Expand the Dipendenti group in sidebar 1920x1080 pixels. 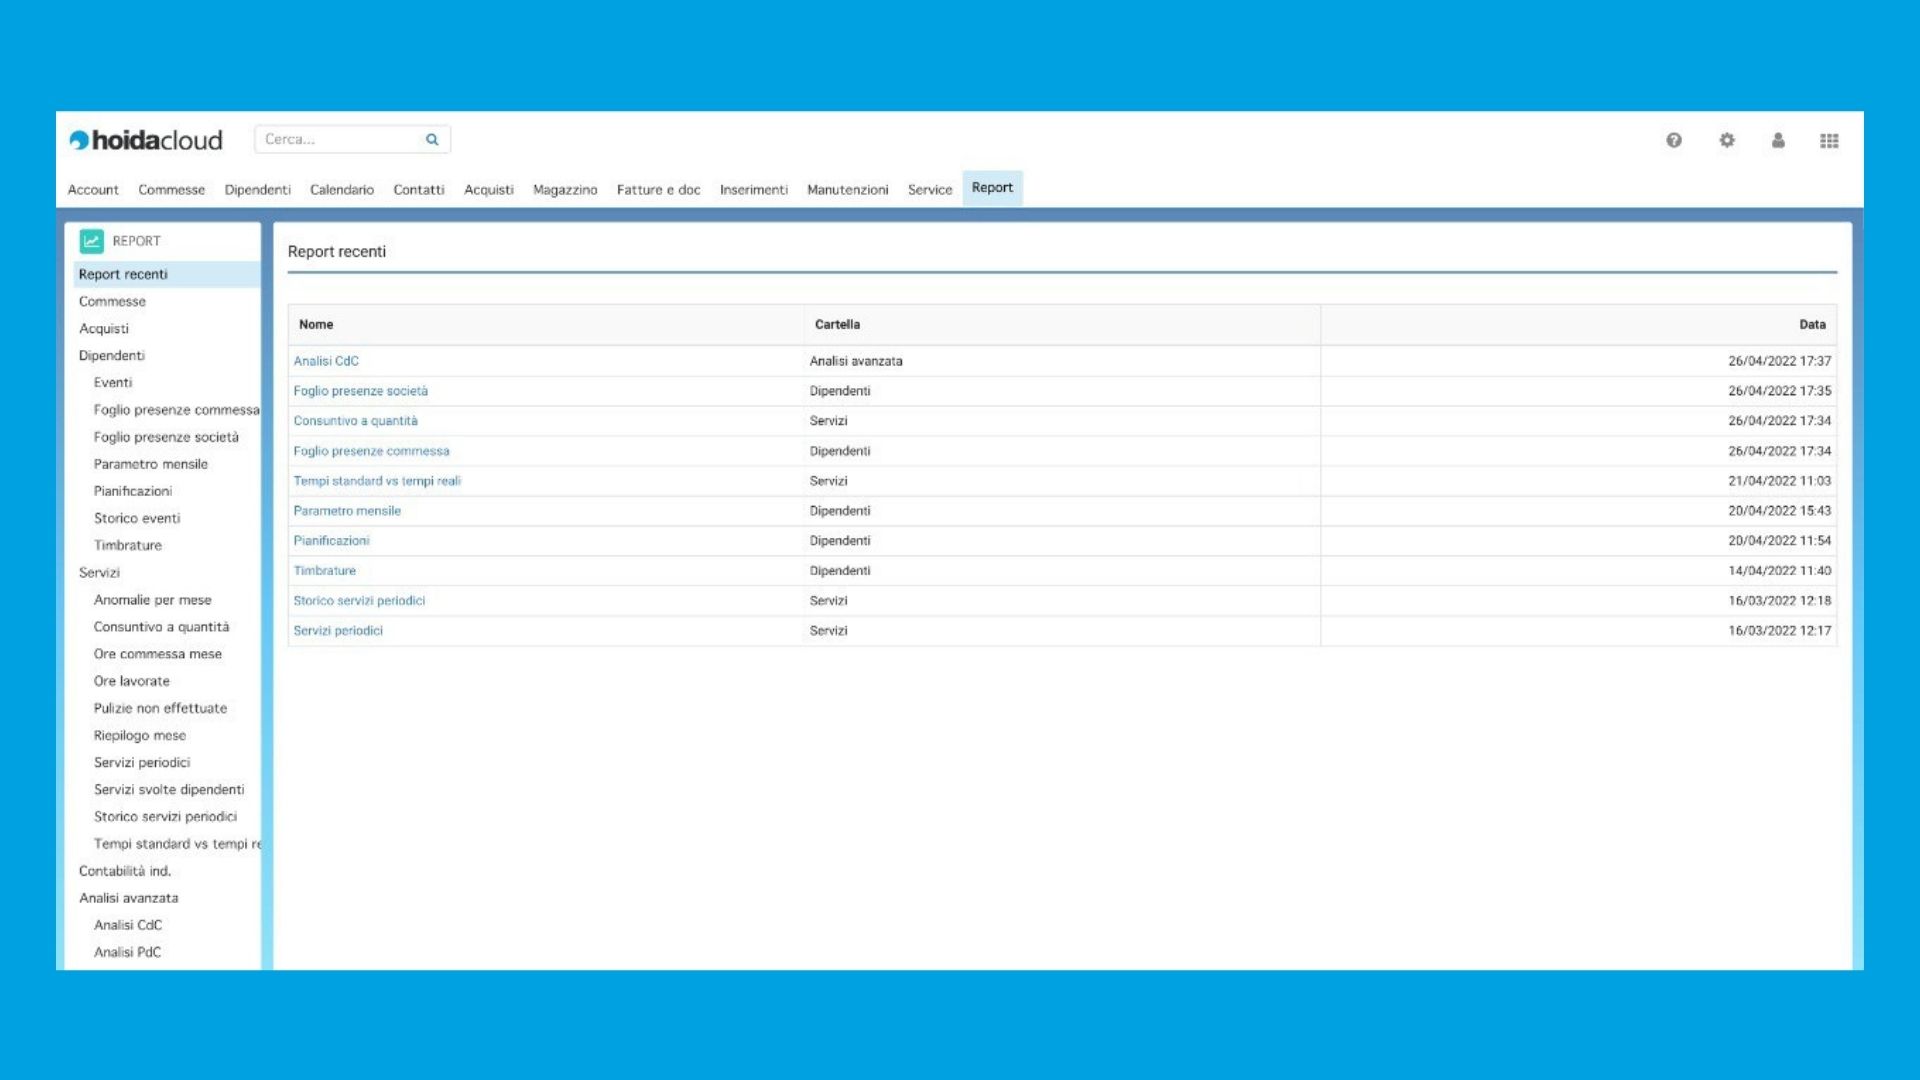[x=112, y=355]
